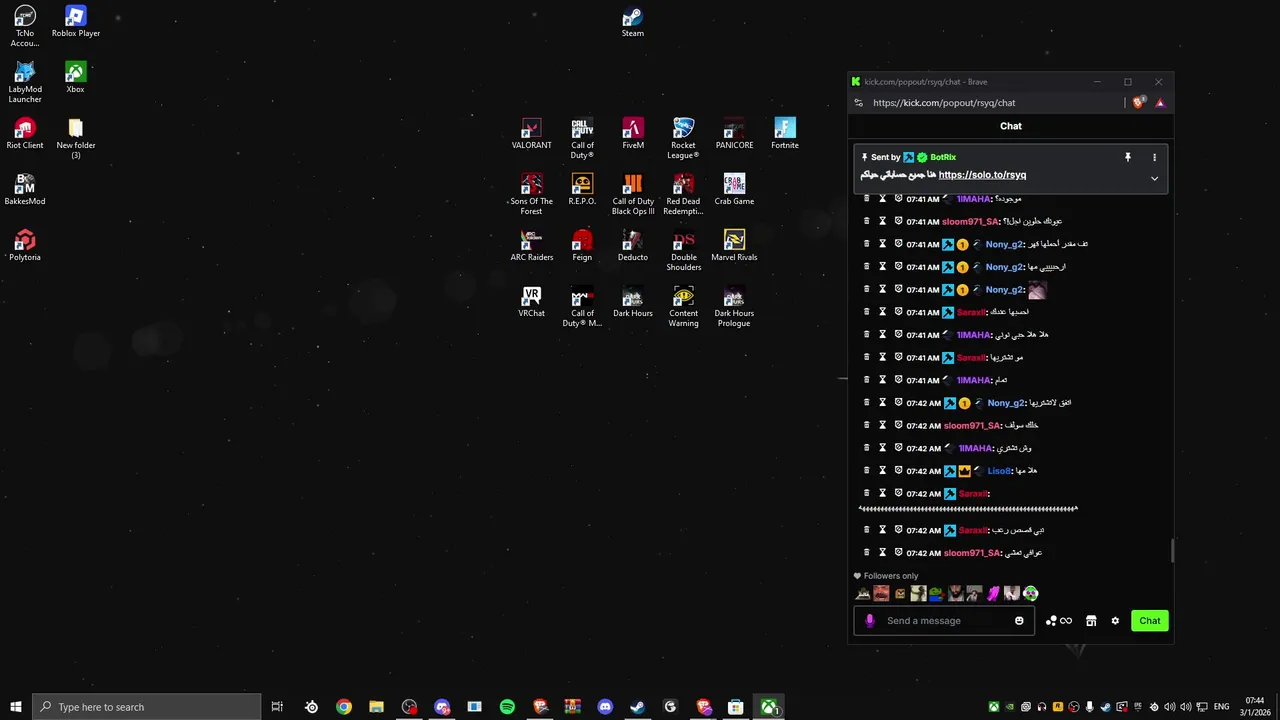
Task: Select the Polytoria desktop icon
Action: click(x=25, y=246)
